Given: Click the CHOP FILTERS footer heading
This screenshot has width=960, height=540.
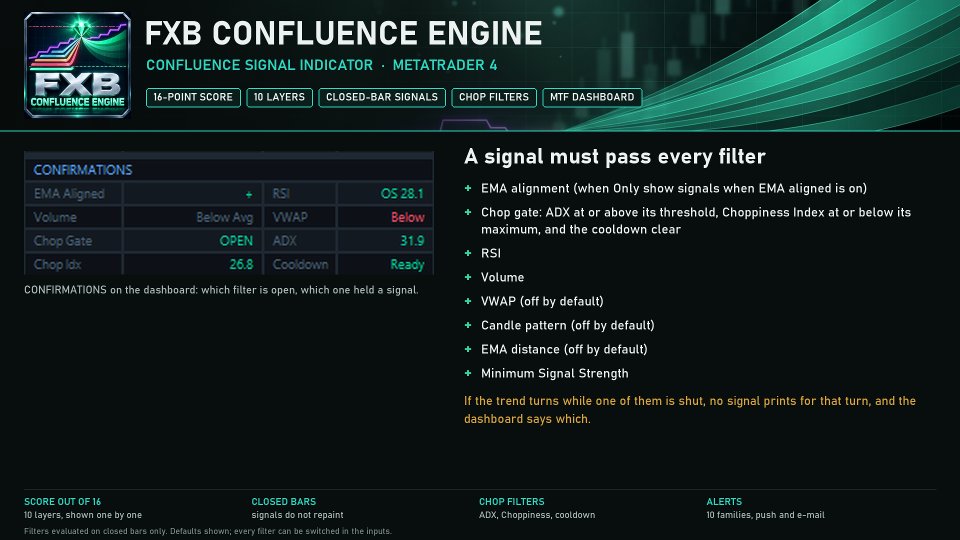Looking at the screenshot, I should pos(512,501).
